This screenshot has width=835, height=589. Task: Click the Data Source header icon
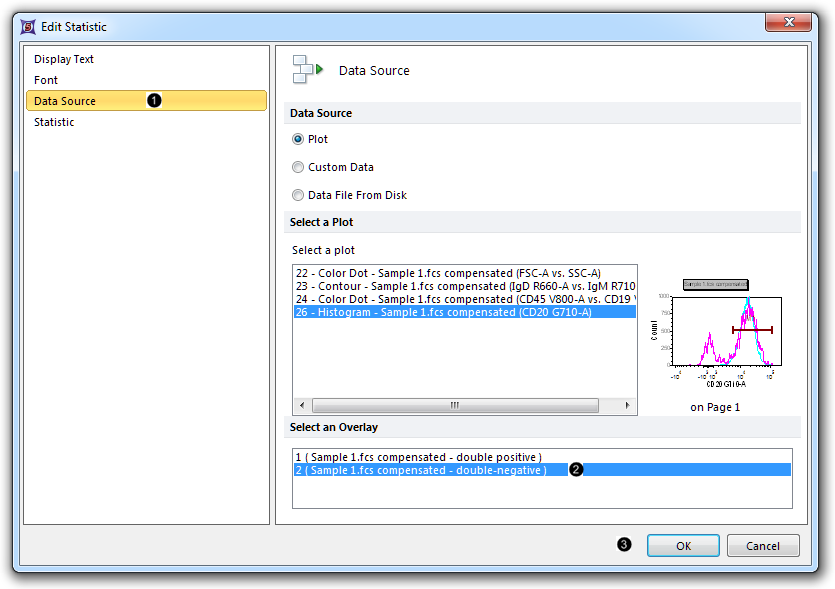click(307, 70)
